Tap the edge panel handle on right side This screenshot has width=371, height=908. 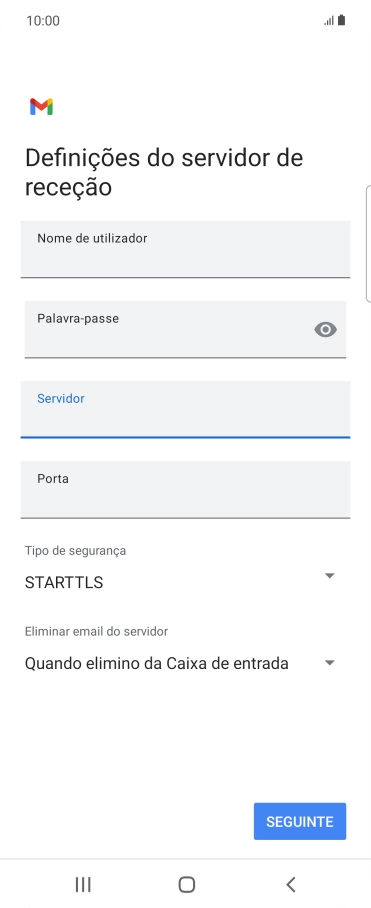[369, 244]
